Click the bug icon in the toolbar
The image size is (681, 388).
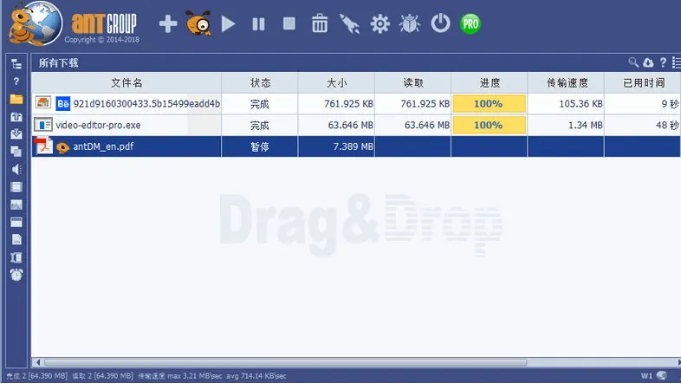[x=410, y=23]
